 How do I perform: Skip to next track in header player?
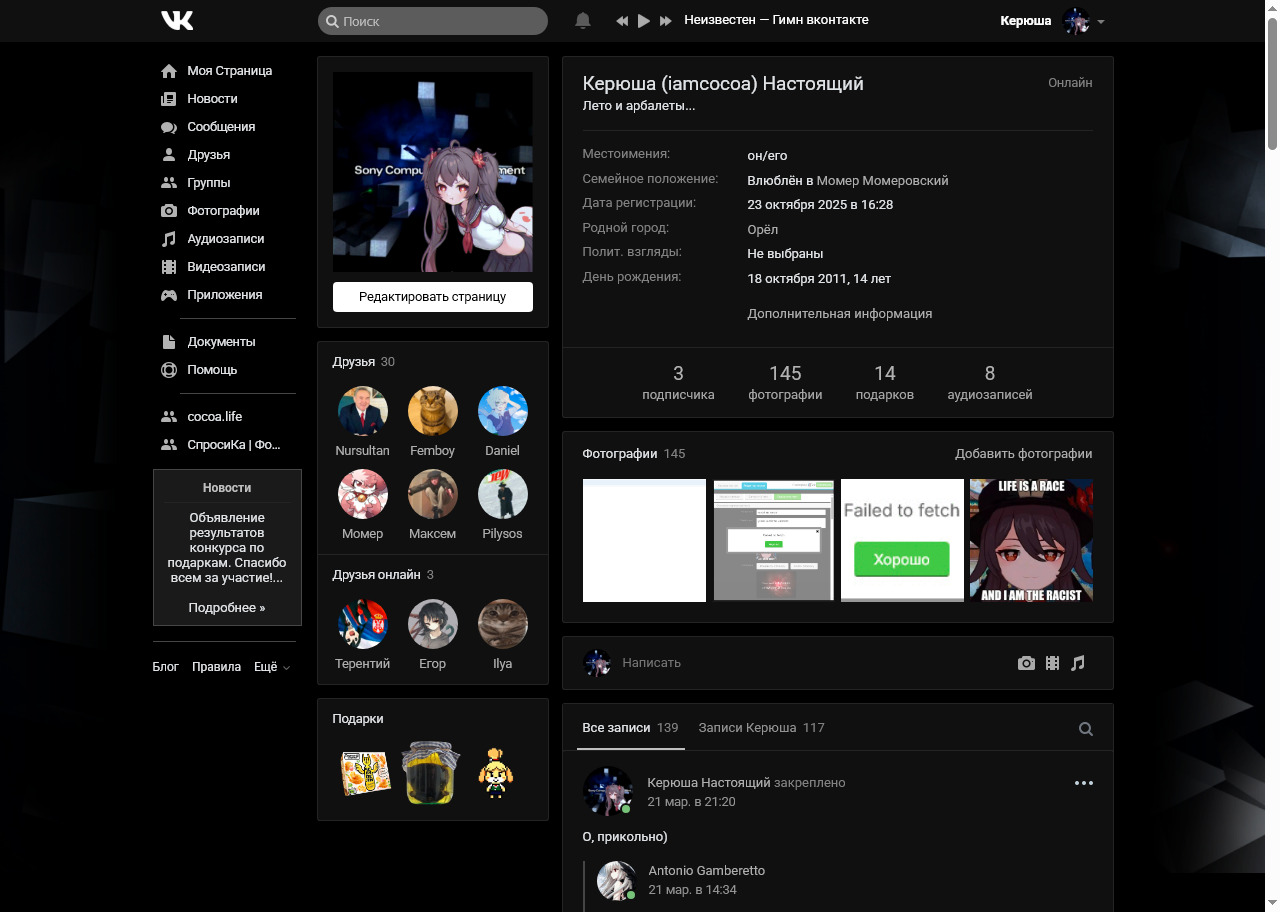coord(666,21)
